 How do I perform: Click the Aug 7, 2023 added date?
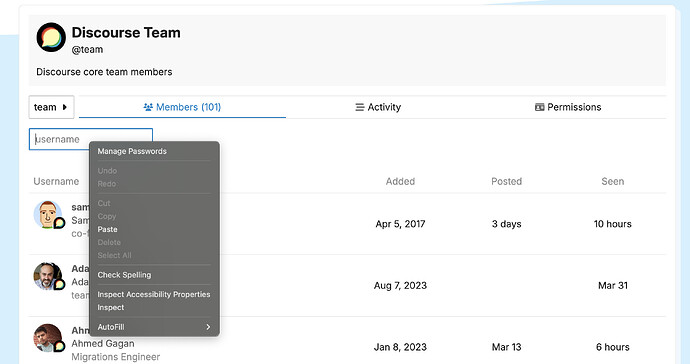pyautogui.click(x=400, y=286)
